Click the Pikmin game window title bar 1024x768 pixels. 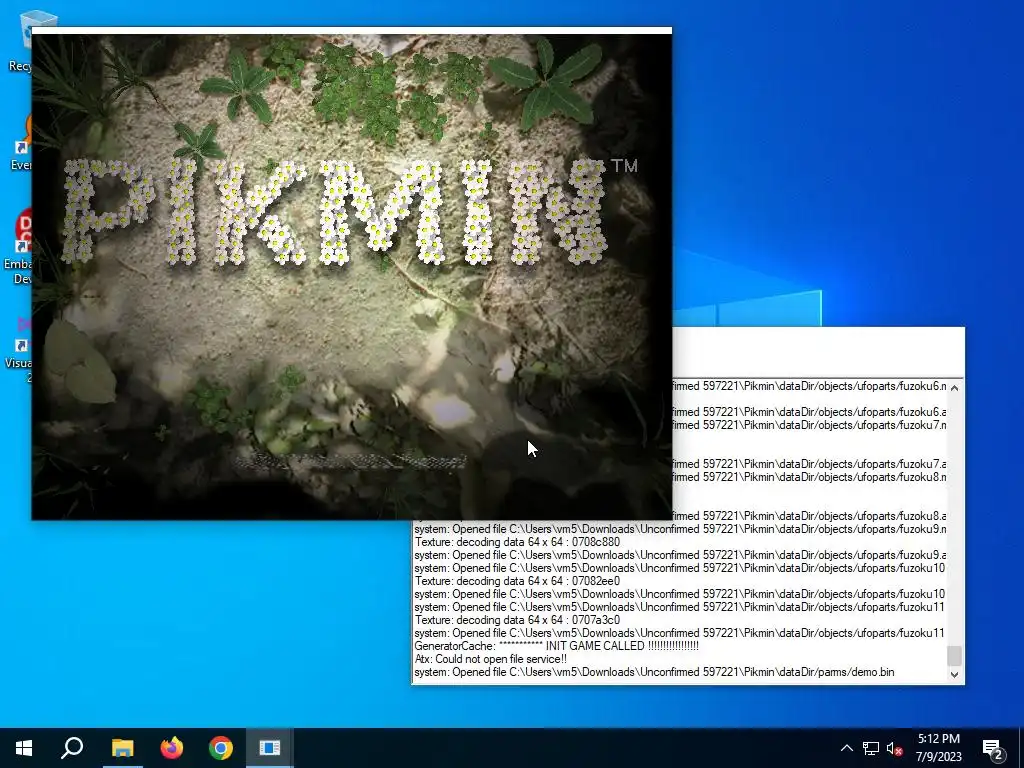point(351,30)
